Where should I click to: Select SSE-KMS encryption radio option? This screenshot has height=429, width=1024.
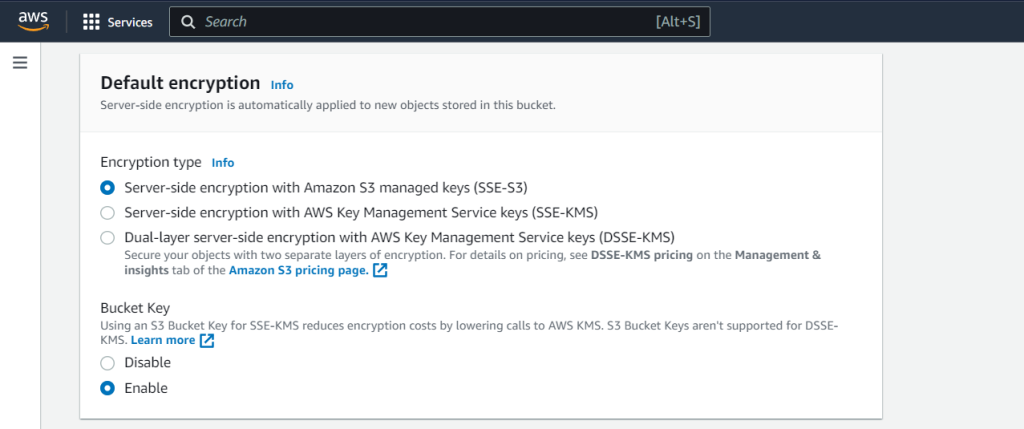[x=108, y=212]
